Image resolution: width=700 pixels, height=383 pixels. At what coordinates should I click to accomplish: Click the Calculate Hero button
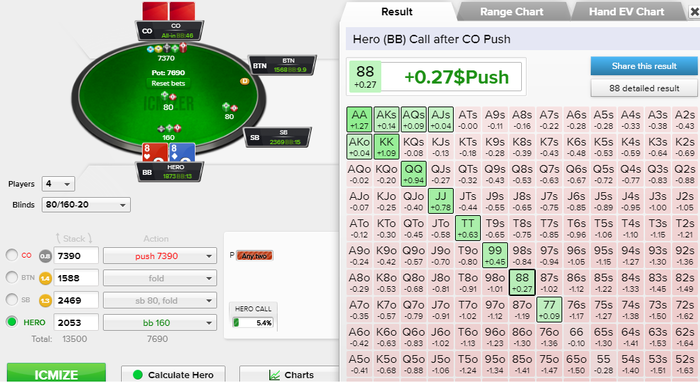(173, 375)
